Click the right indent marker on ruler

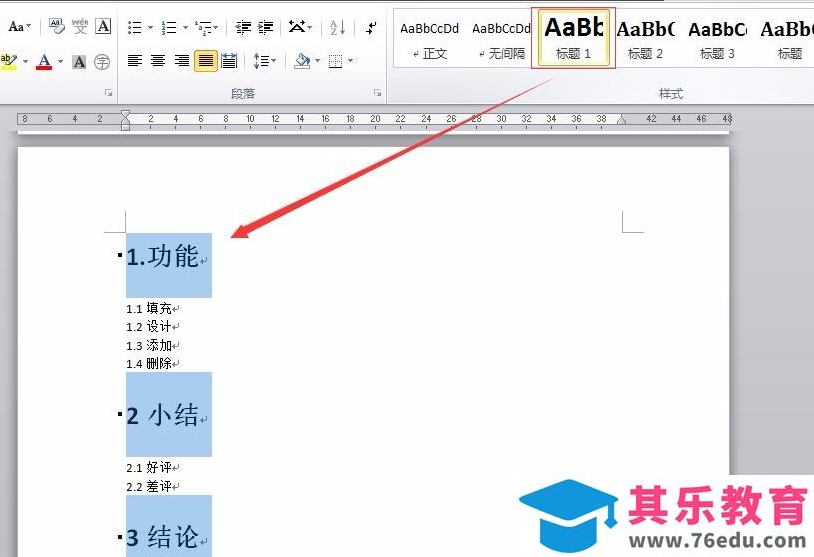[621, 120]
